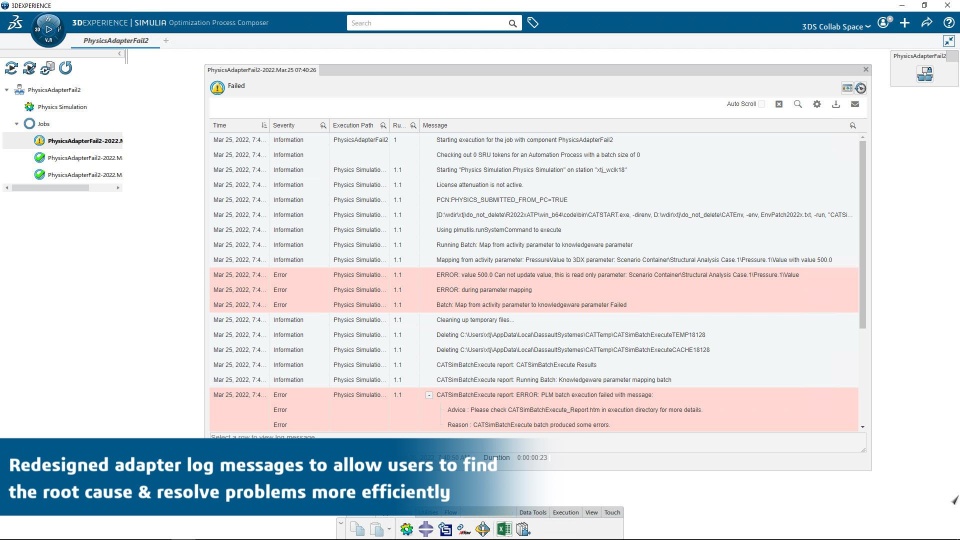
Task: Collapse the bottom action bar chevron
Action: (x=340, y=524)
